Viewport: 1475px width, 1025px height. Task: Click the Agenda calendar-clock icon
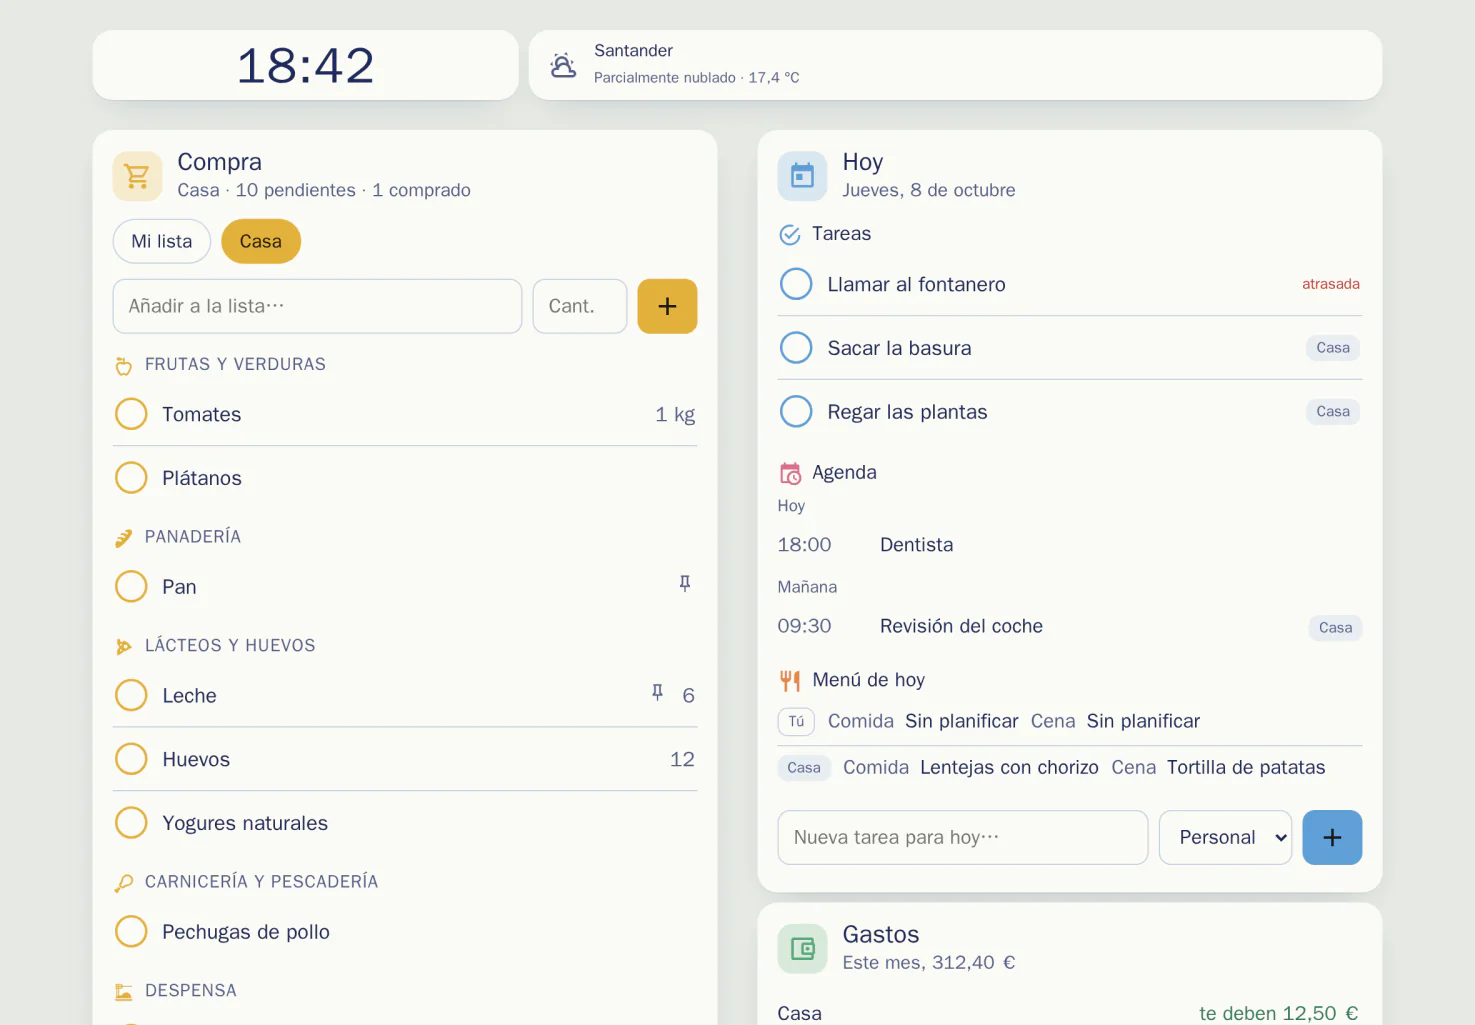pyautogui.click(x=790, y=473)
